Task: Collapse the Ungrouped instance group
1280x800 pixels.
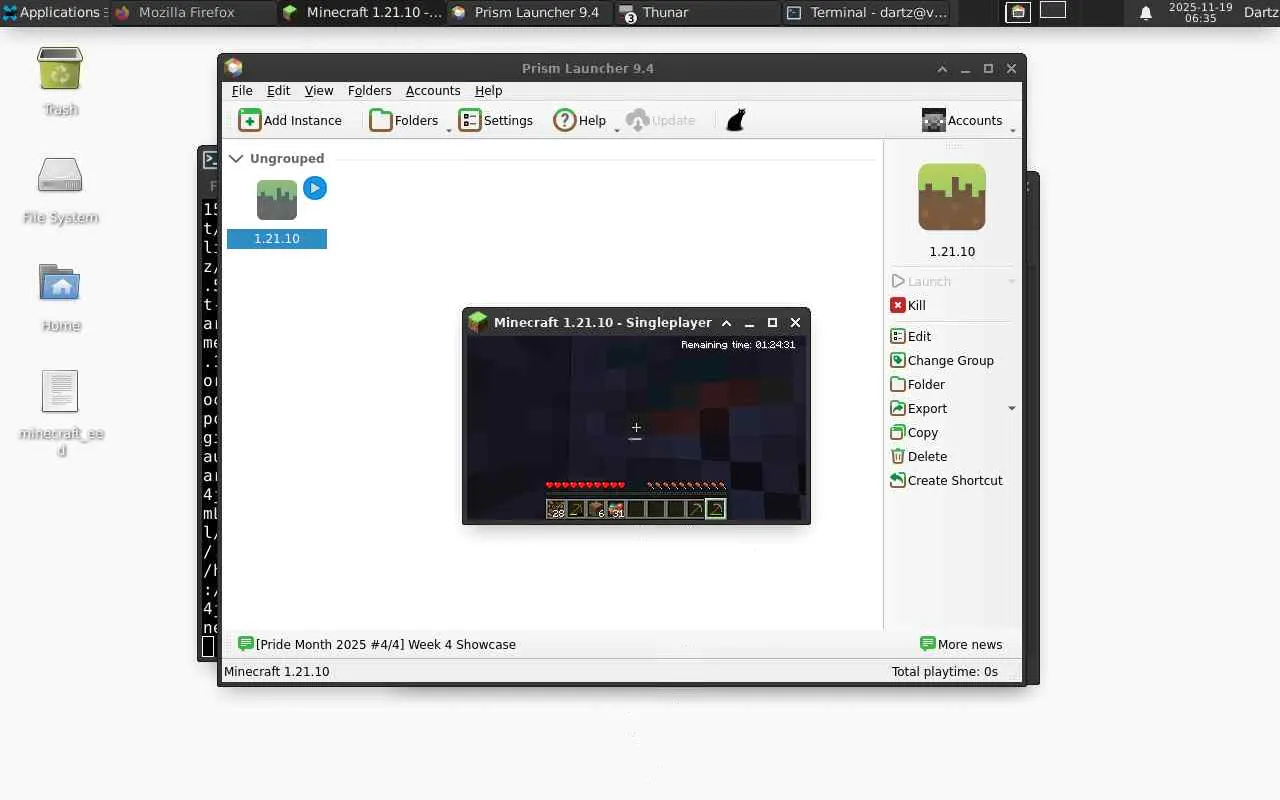Action: [236, 158]
